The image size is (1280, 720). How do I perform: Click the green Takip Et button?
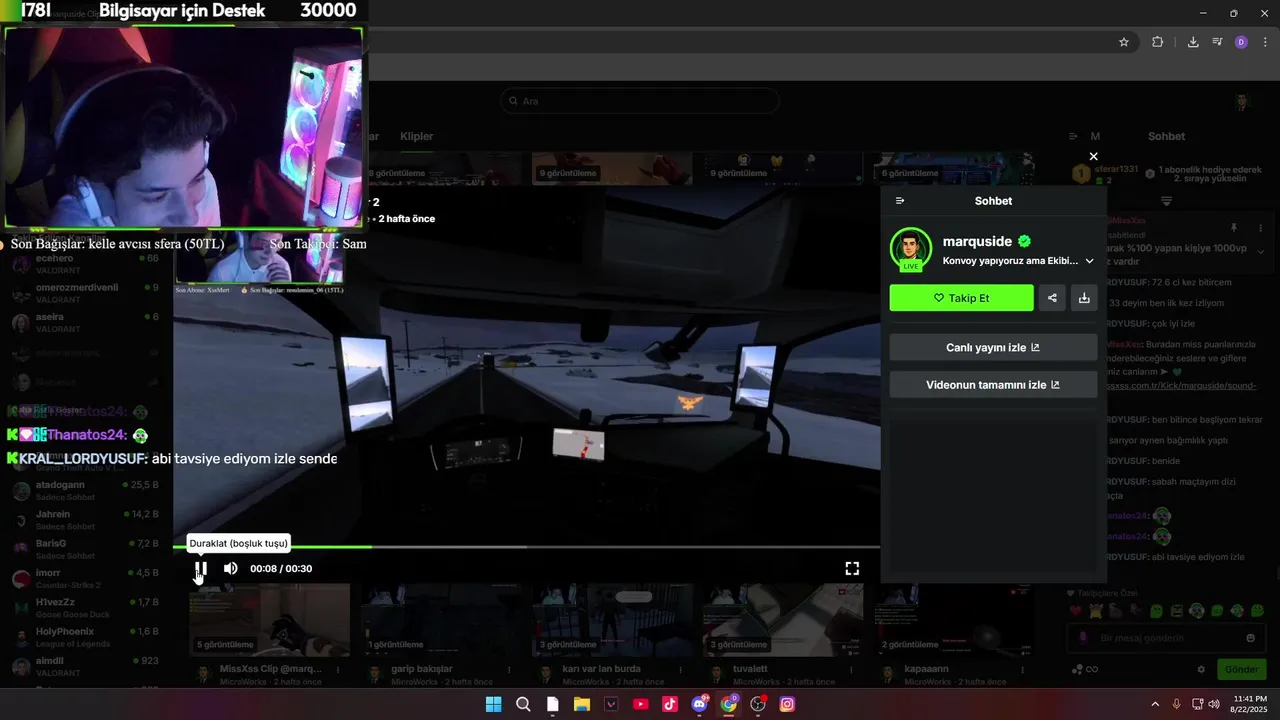(x=961, y=298)
